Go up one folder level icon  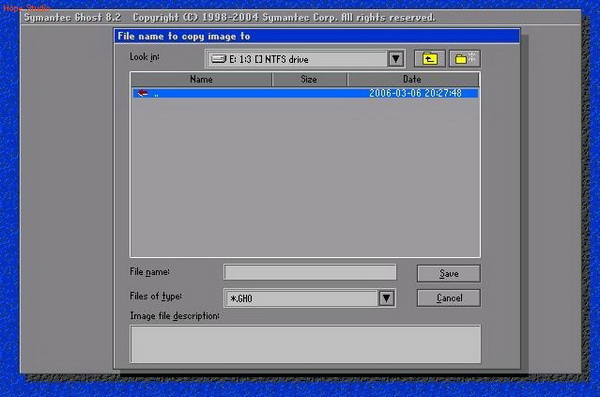[430, 59]
